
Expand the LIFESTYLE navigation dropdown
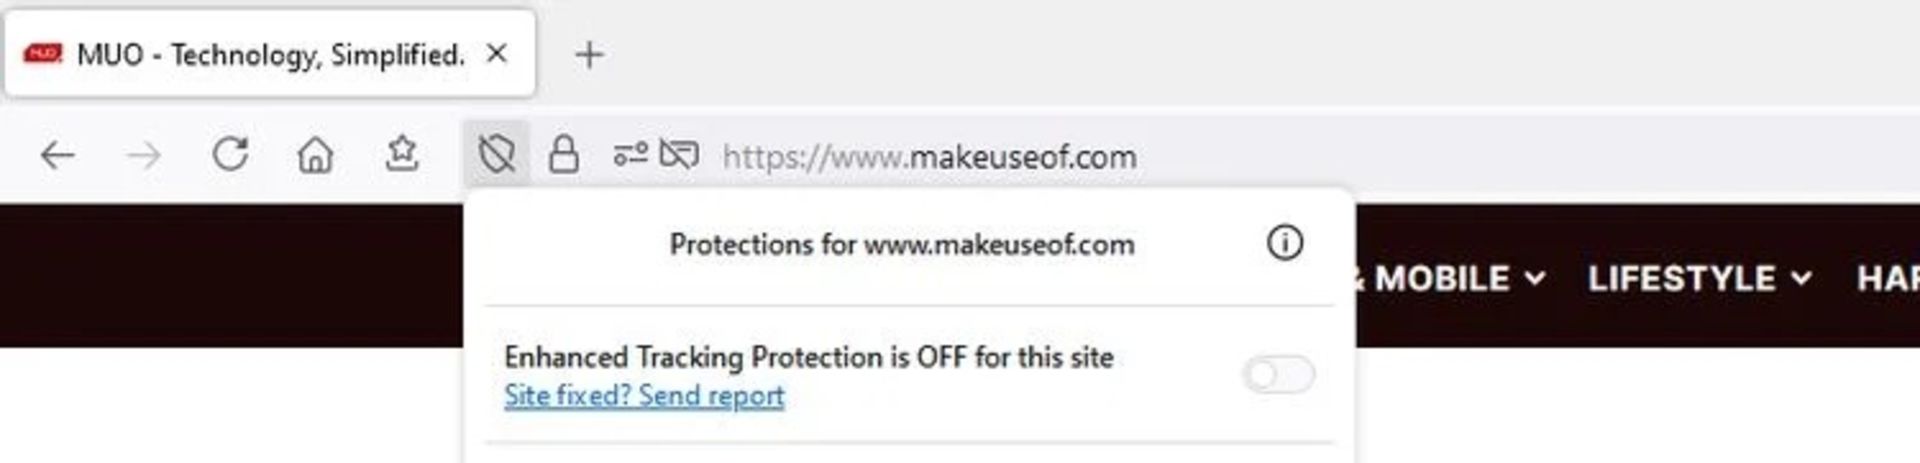[1699, 279]
